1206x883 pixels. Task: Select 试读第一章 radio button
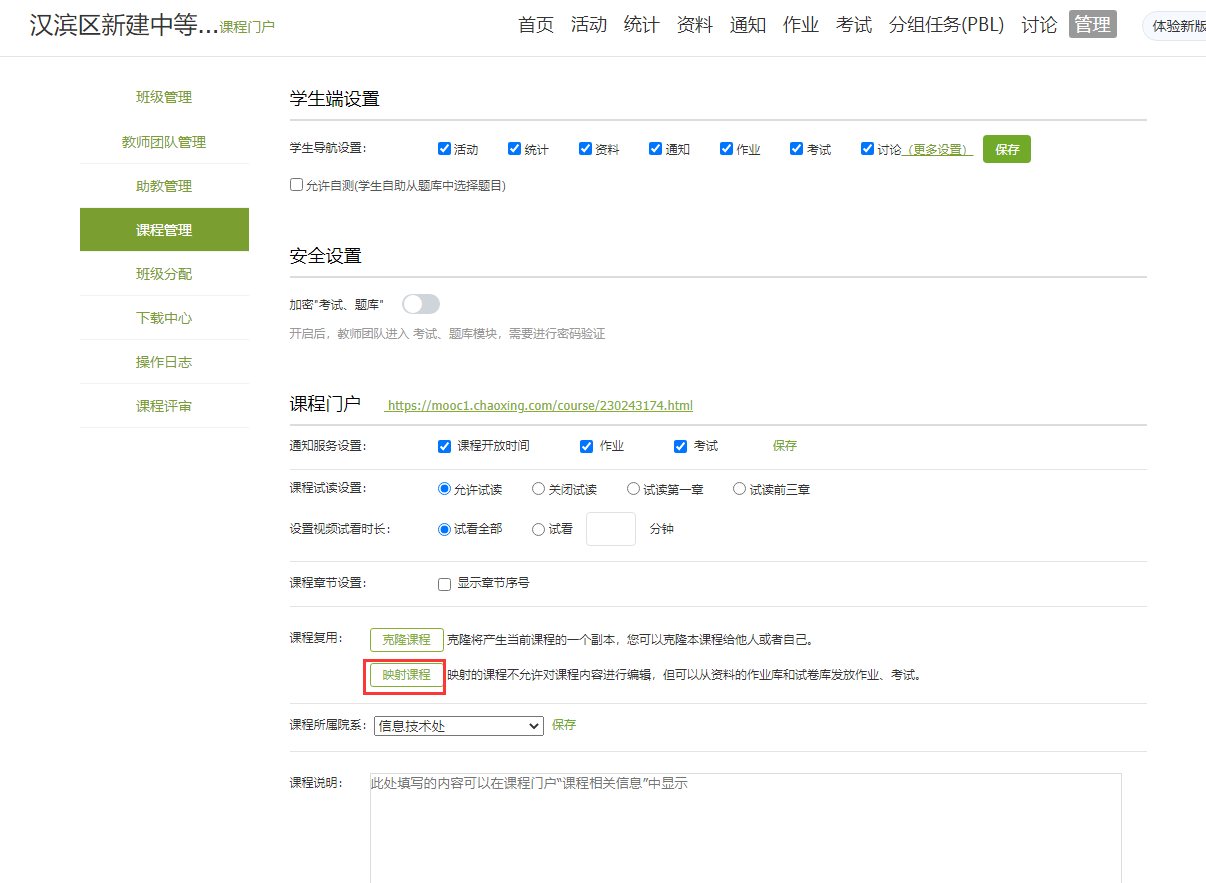[x=633, y=489]
